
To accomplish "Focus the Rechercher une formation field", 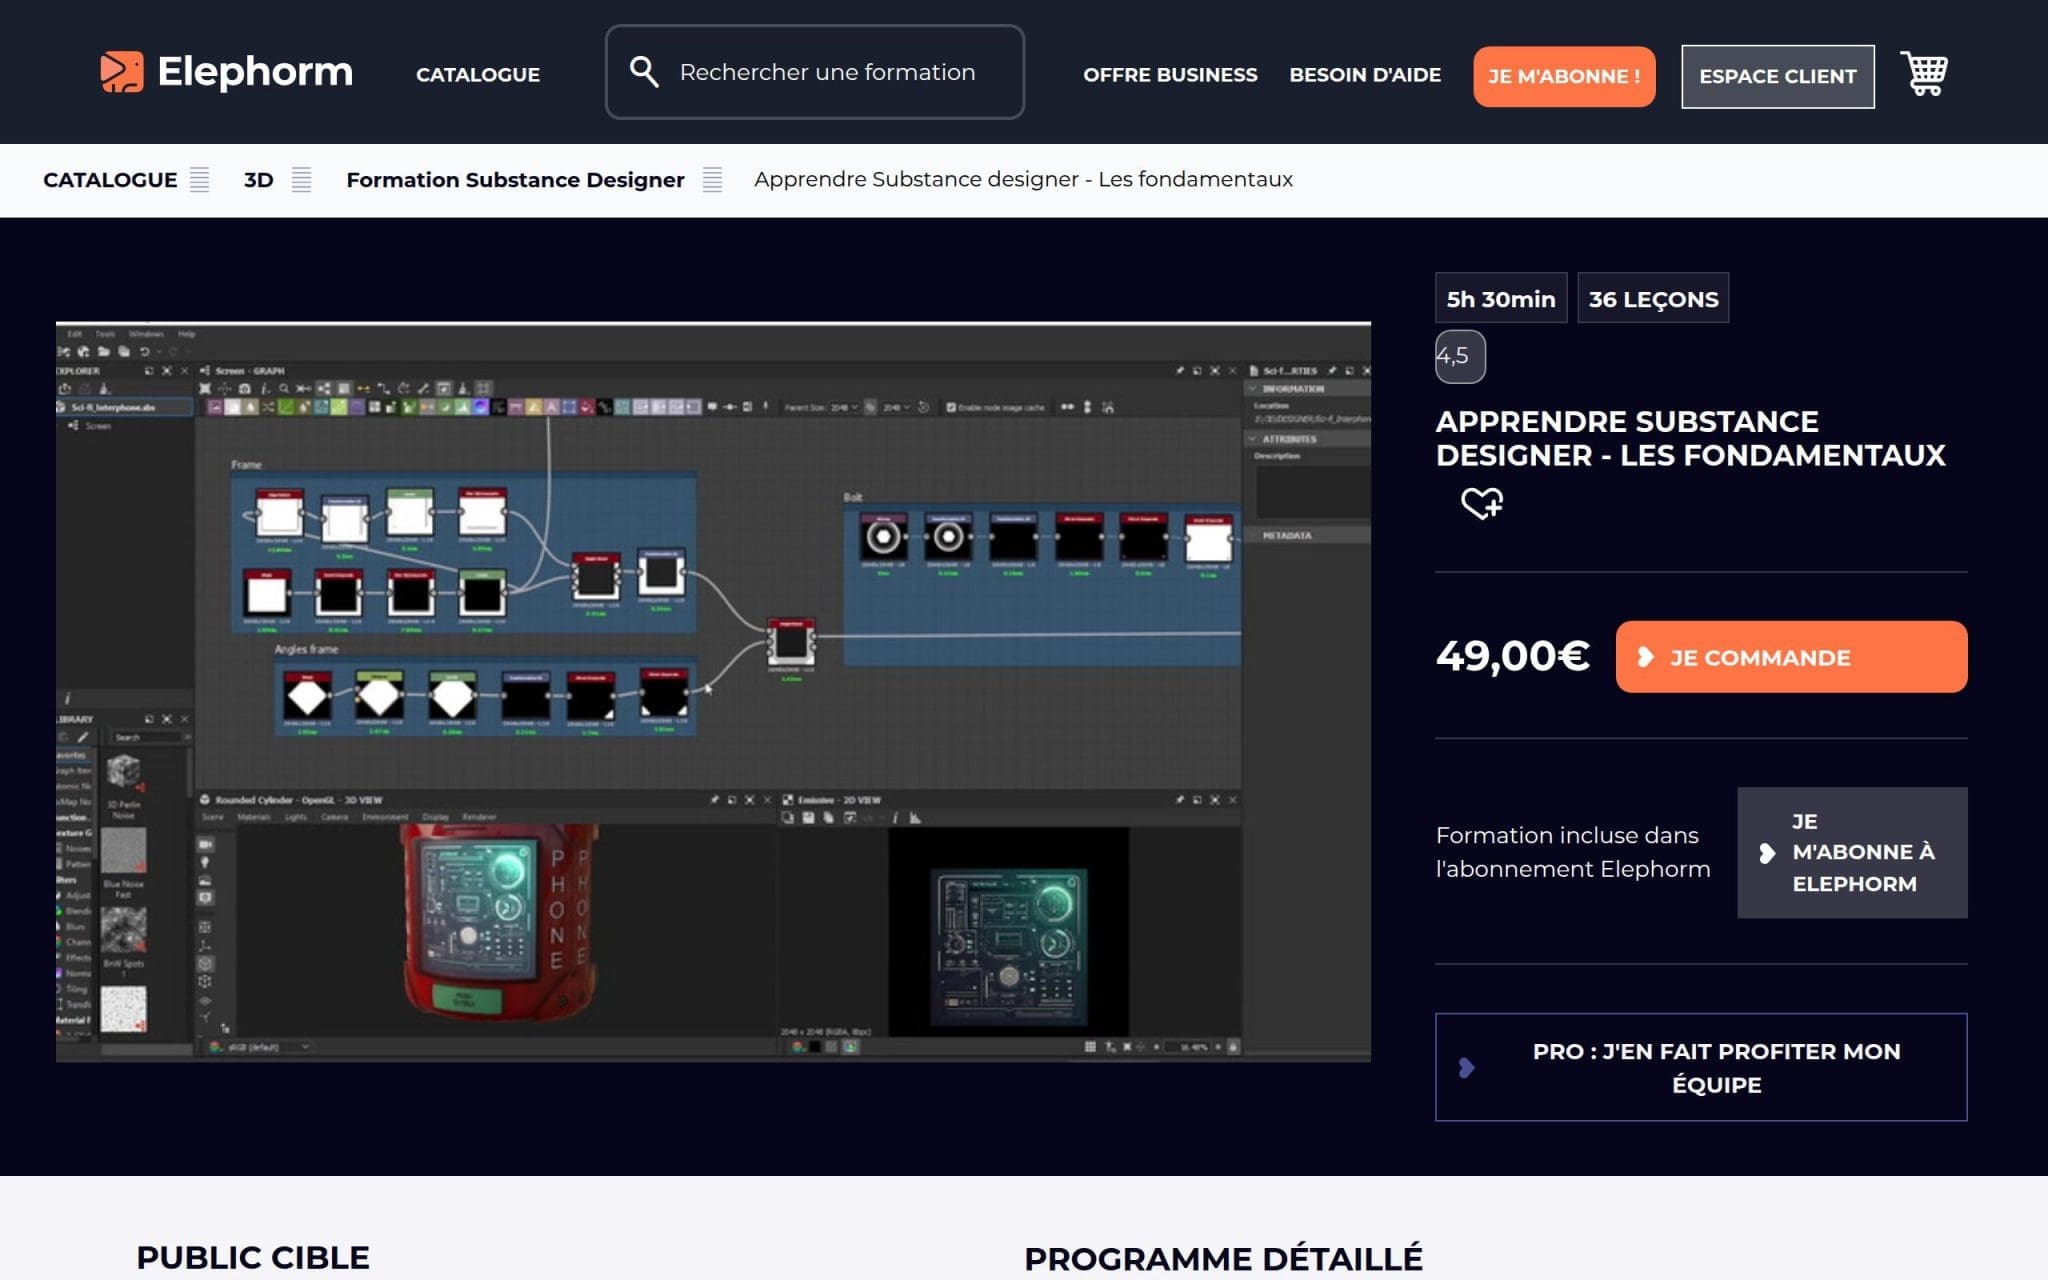I will tap(815, 72).
